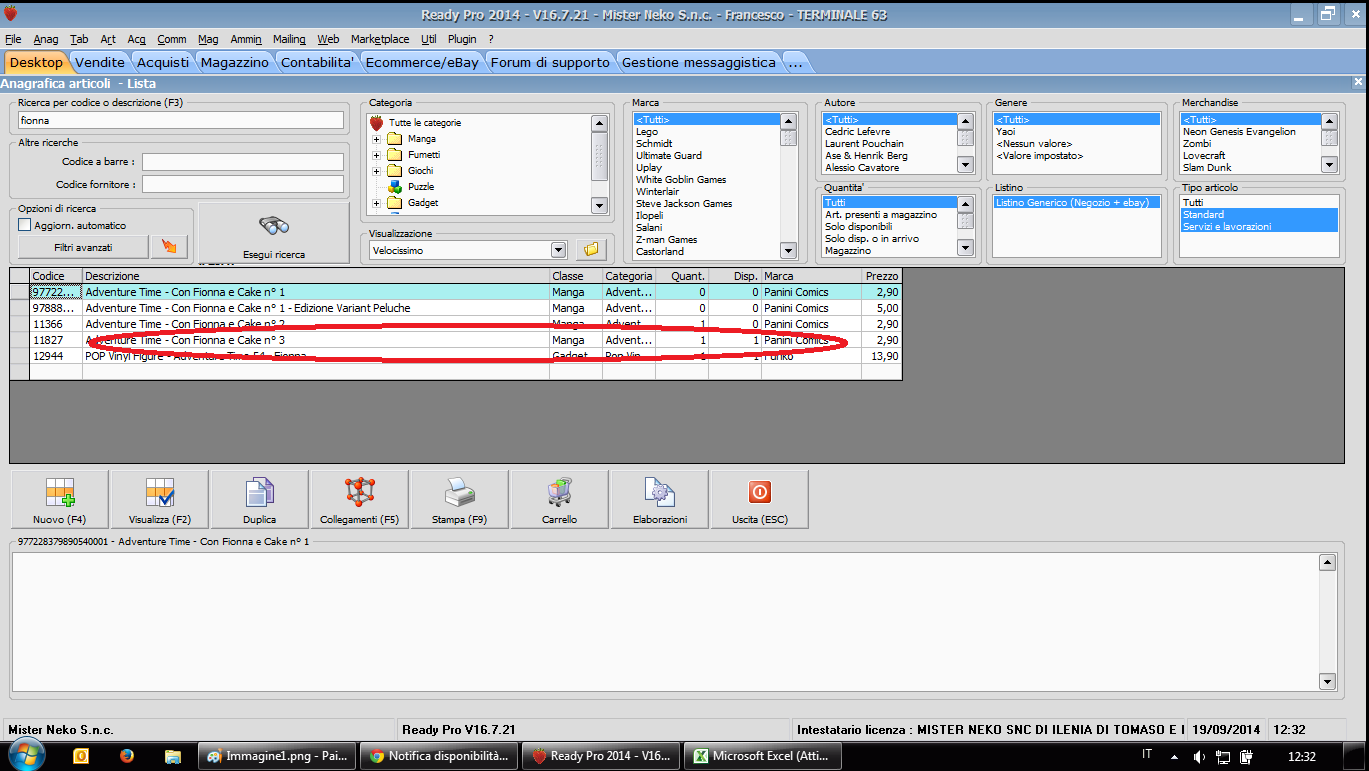The width and height of the screenshot is (1369, 771).
Task: Click the Giochi folder icon in Categoria tree
Action: tap(394, 171)
